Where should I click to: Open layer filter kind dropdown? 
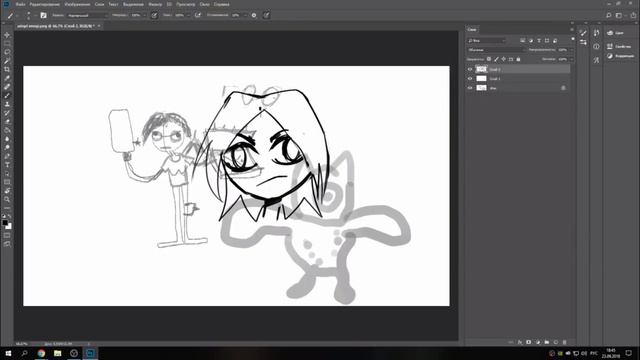(487, 41)
